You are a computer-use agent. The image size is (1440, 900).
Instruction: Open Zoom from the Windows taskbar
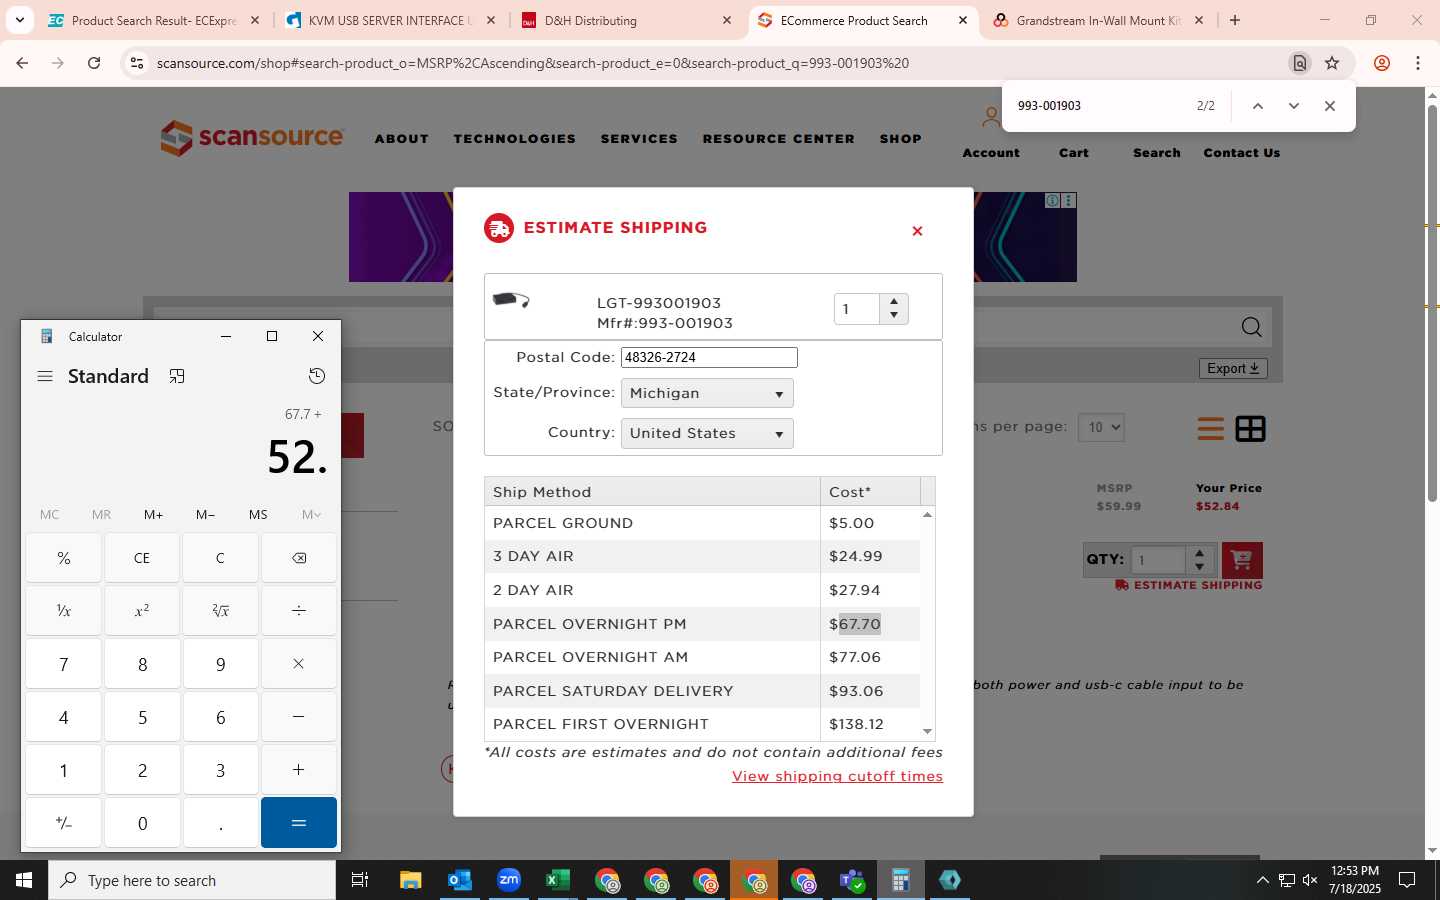(x=509, y=880)
